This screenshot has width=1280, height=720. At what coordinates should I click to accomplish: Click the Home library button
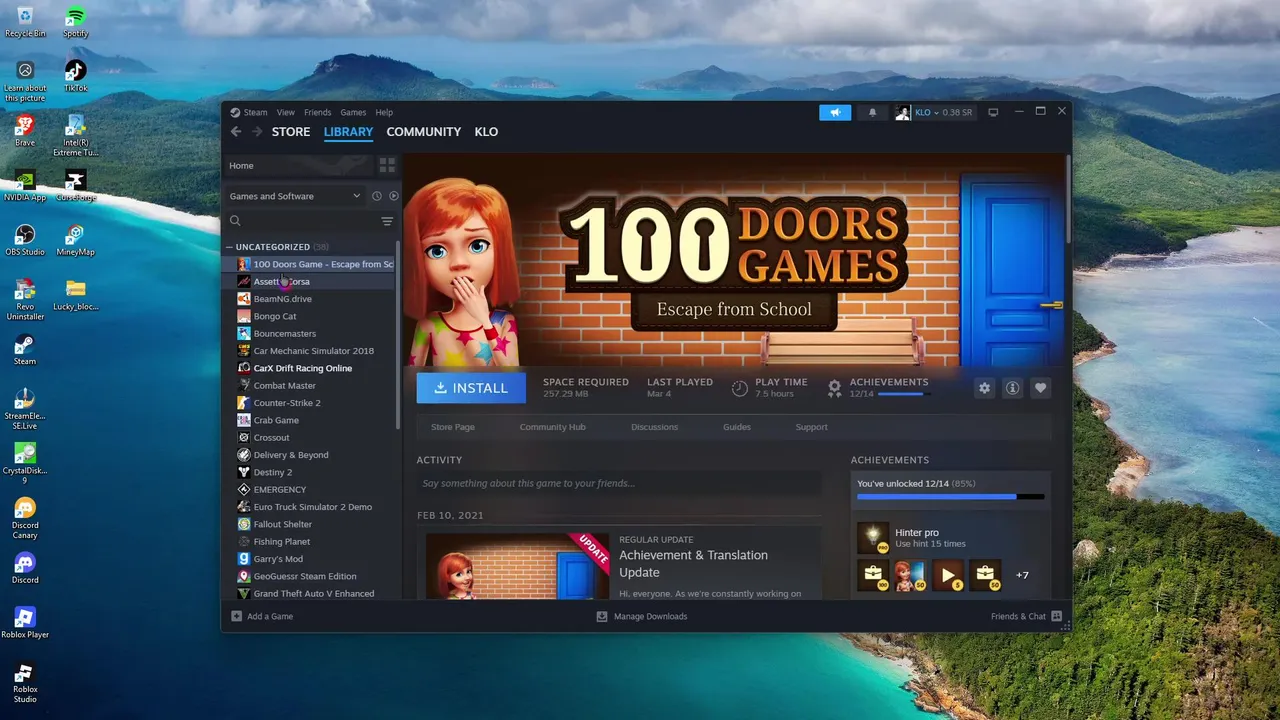point(297,165)
